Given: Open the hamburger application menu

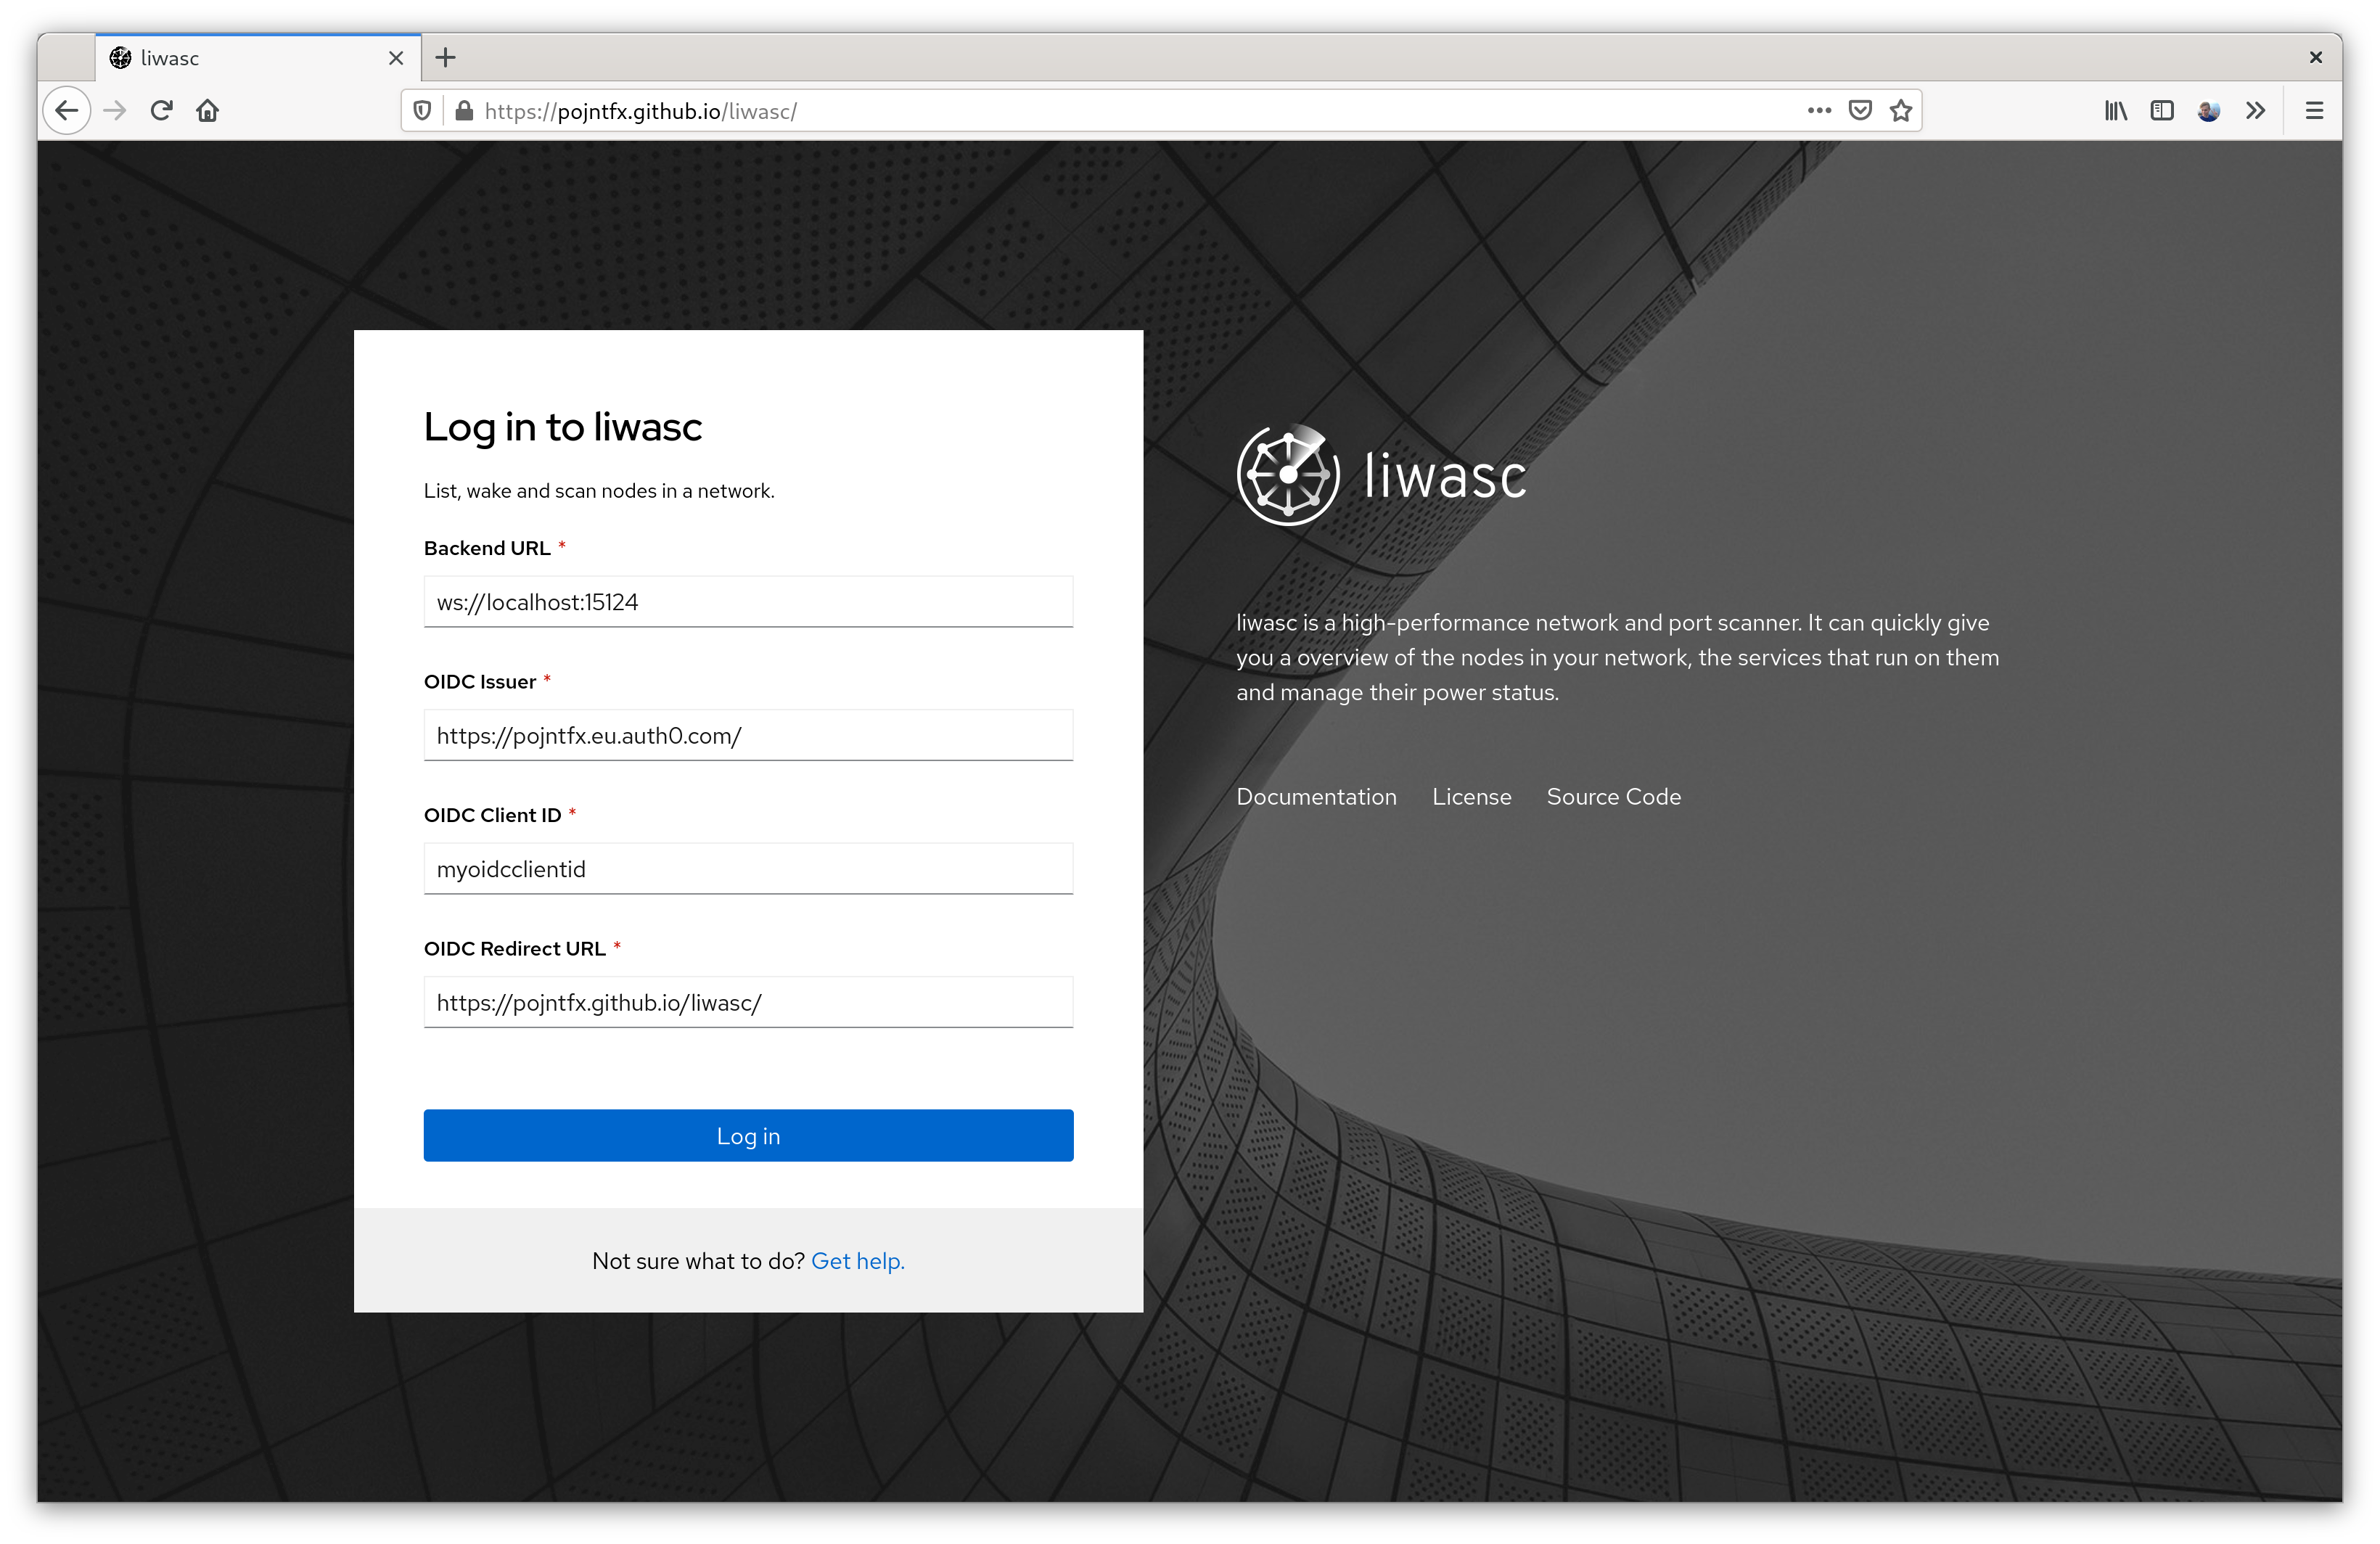Looking at the screenshot, I should tap(2313, 111).
